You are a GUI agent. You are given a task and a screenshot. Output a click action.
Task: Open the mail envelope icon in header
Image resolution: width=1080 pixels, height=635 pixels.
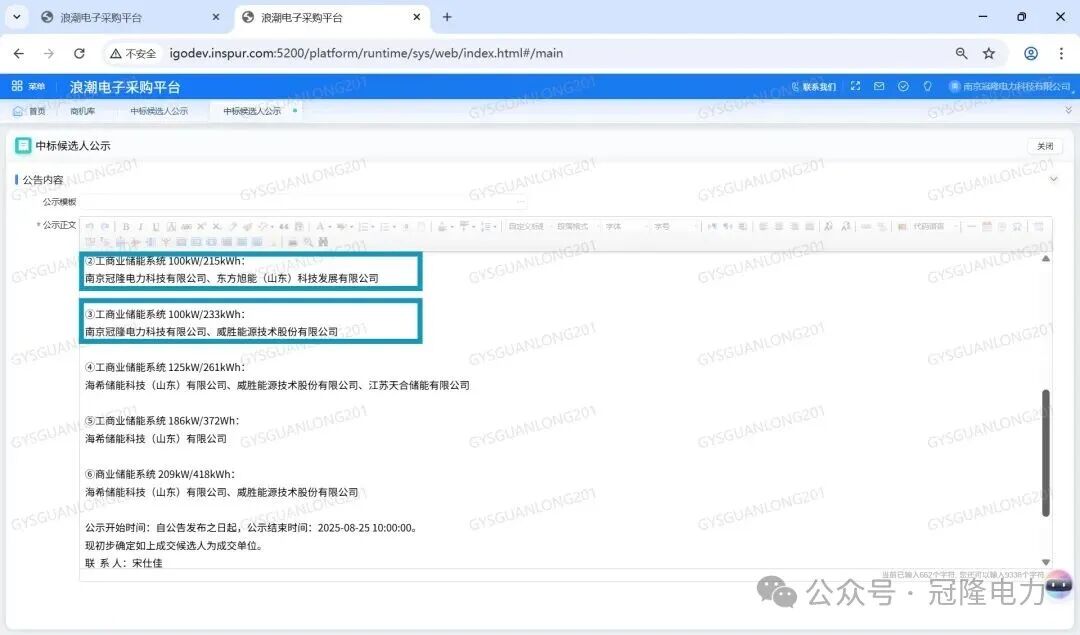tap(879, 87)
